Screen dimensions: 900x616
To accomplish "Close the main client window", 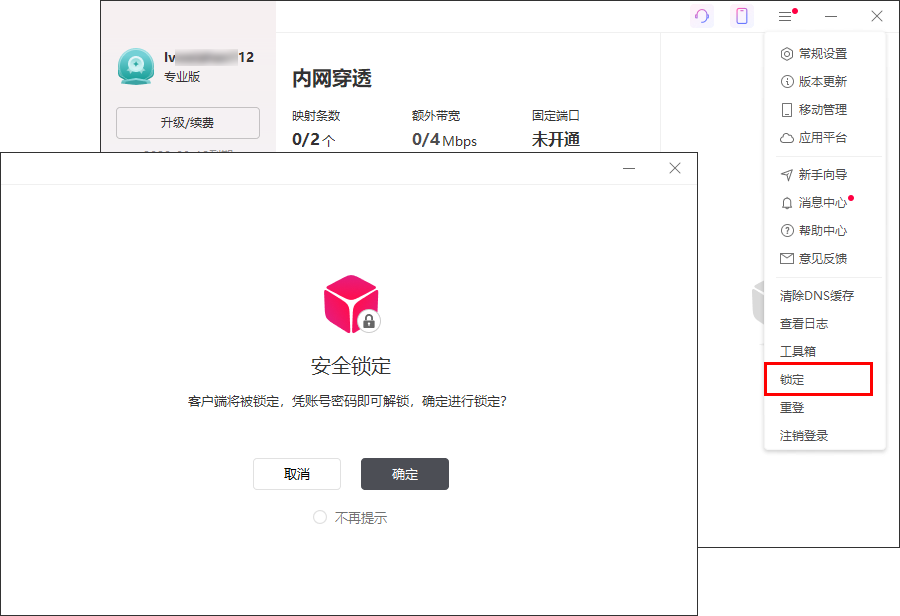I will [876, 16].
